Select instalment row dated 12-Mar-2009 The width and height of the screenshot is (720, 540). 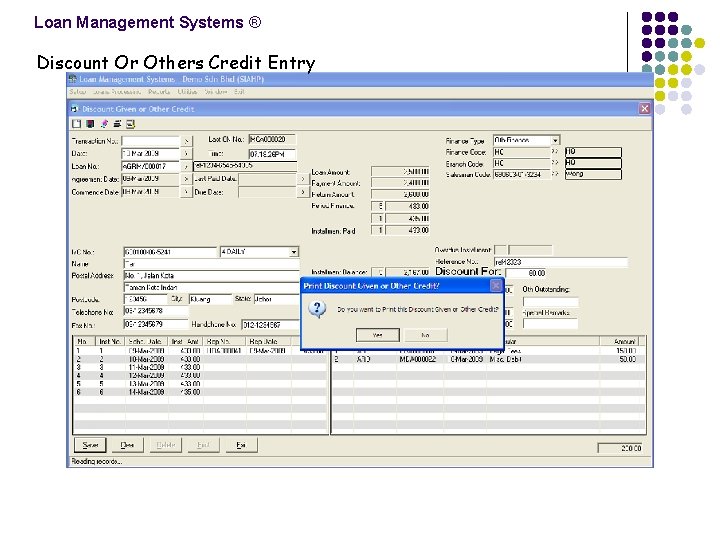pos(201,376)
